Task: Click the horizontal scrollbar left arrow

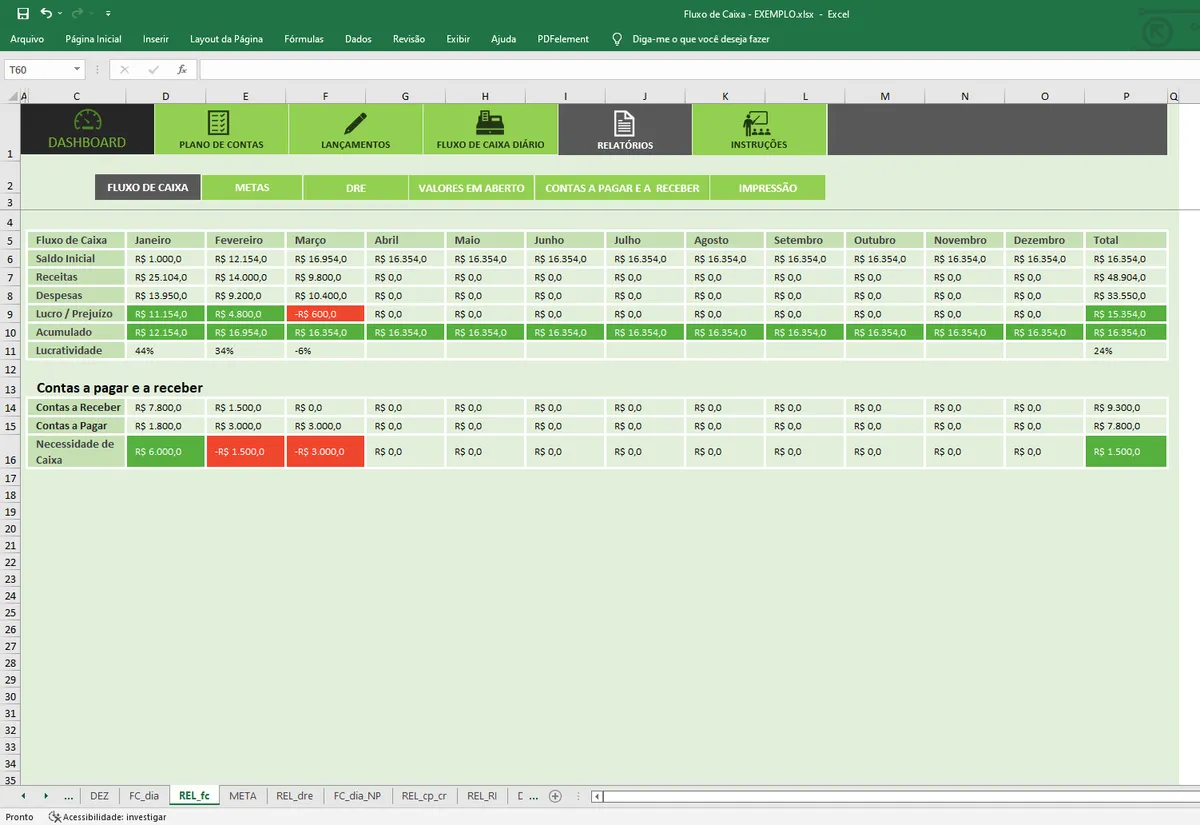Action: pyautogui.click(x=597, y=797)
